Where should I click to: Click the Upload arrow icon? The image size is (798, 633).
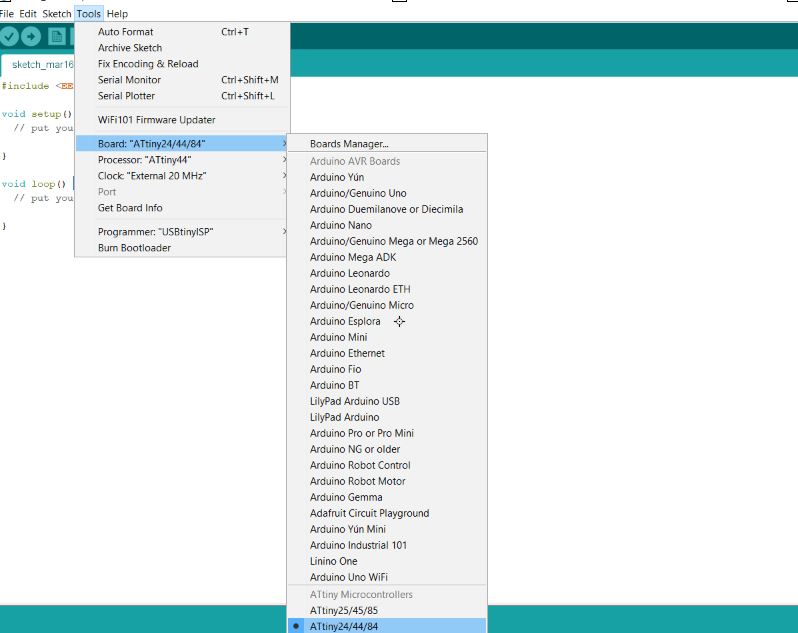tap(31, 36)
